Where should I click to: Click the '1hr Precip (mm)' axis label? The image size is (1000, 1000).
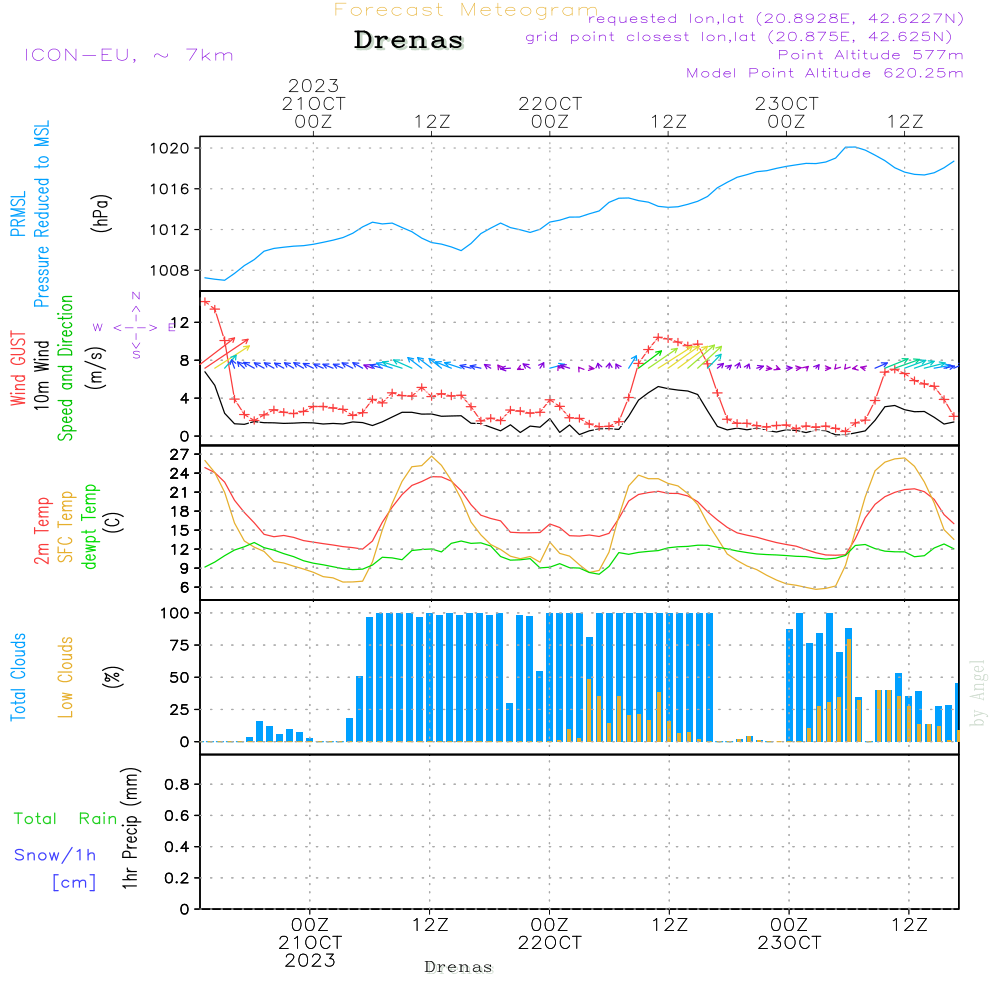(x=130, y=828)
